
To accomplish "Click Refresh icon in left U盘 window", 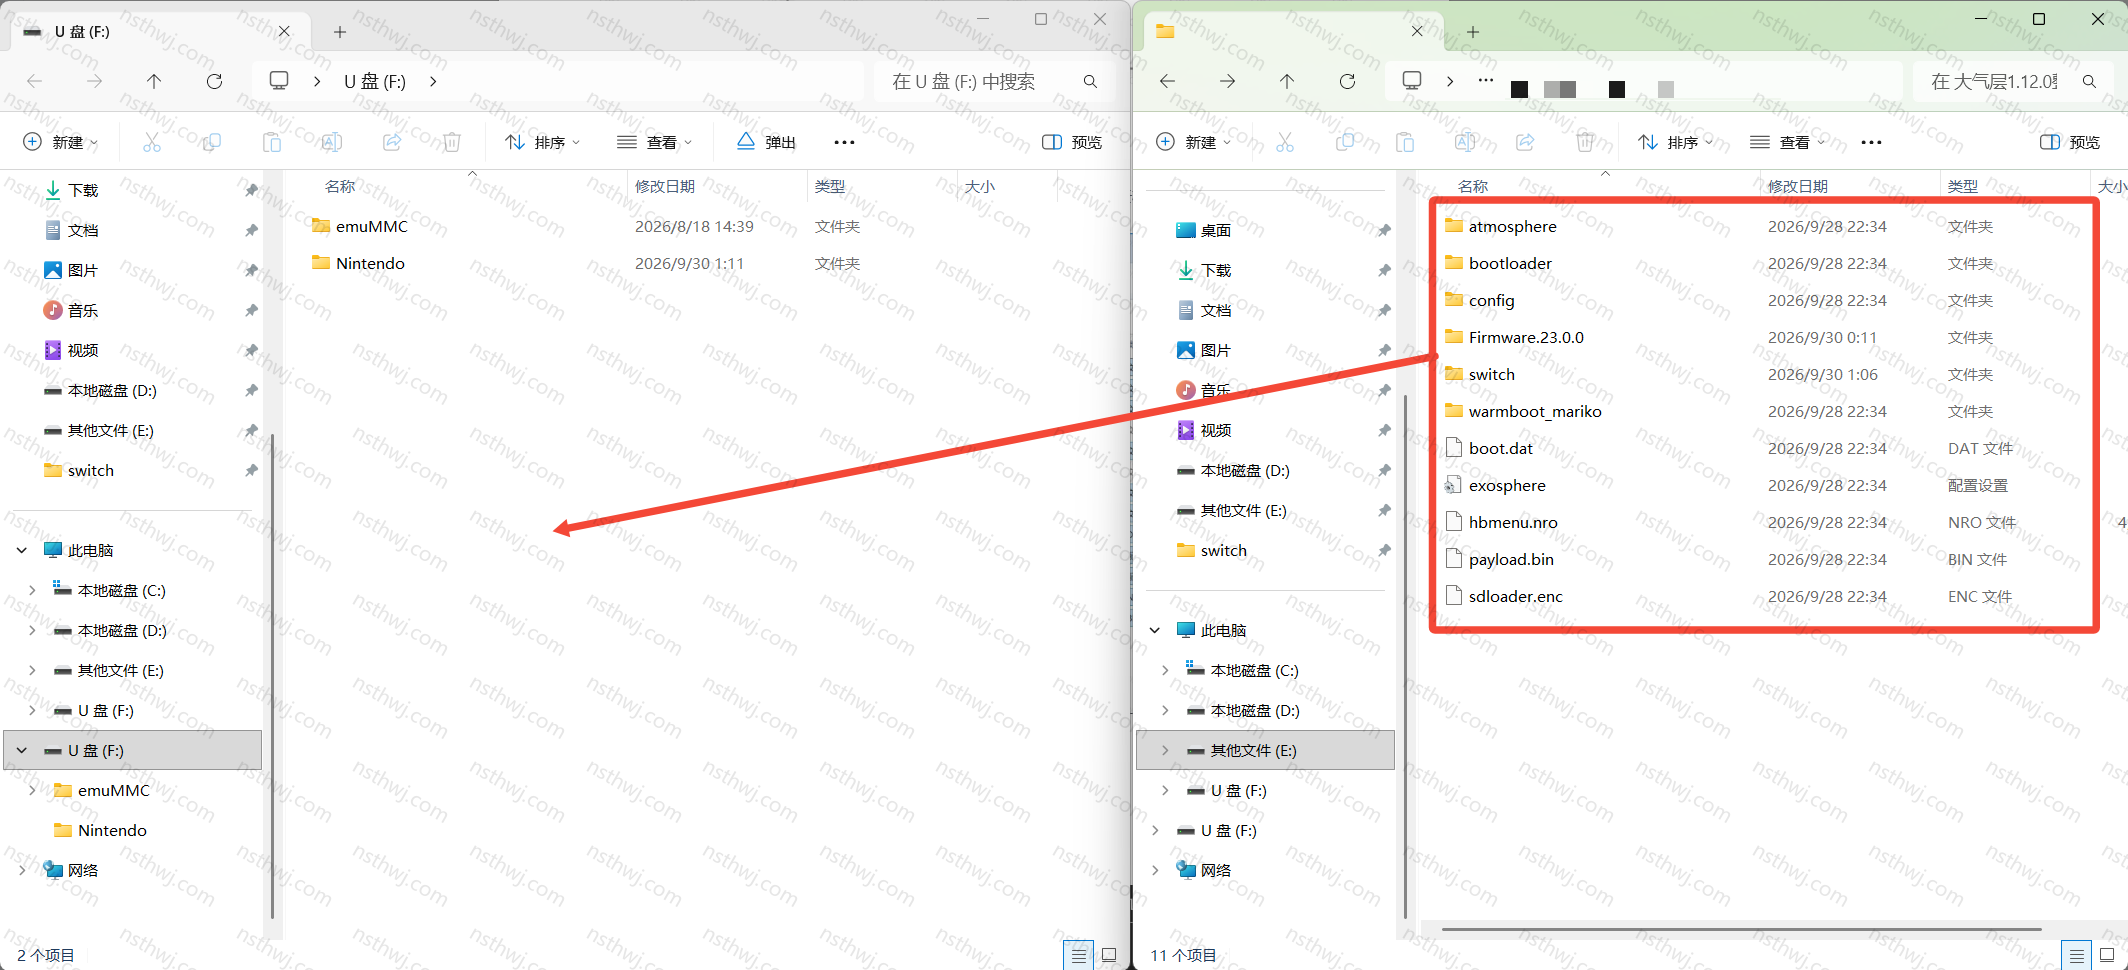I will click(x=214, y=81).
